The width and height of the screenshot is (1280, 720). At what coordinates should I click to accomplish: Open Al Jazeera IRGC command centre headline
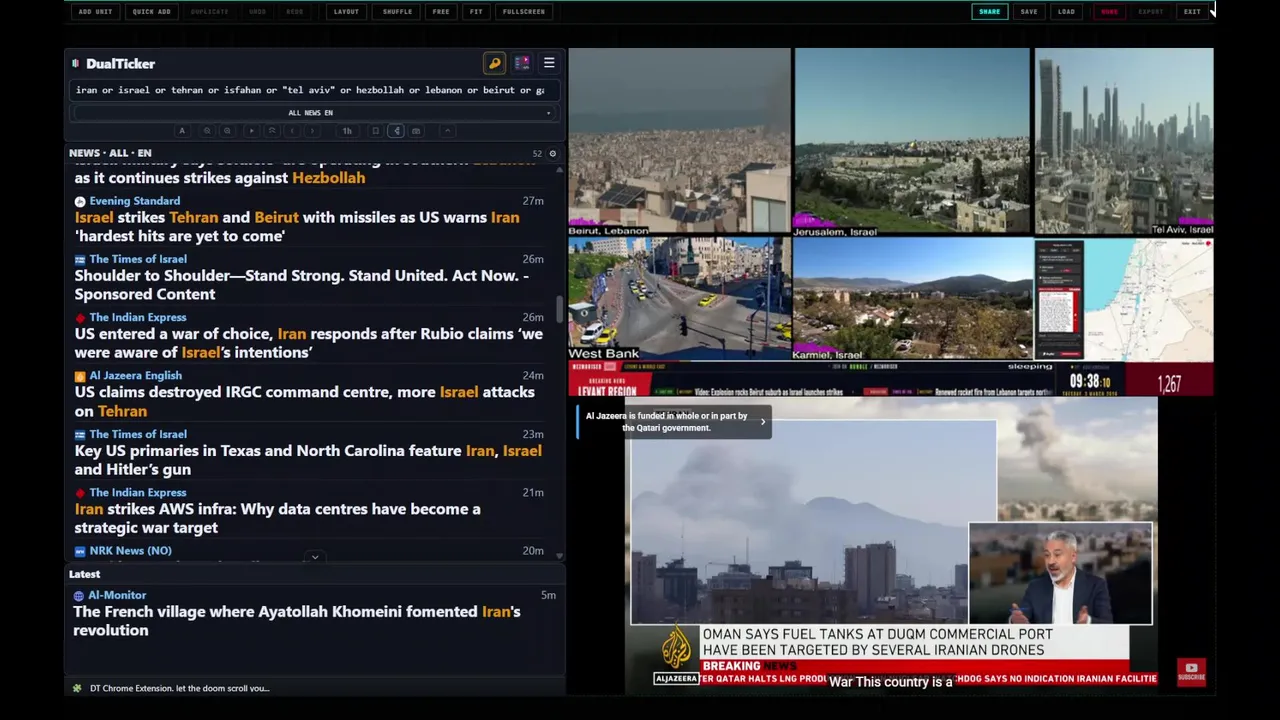[305, 402]
